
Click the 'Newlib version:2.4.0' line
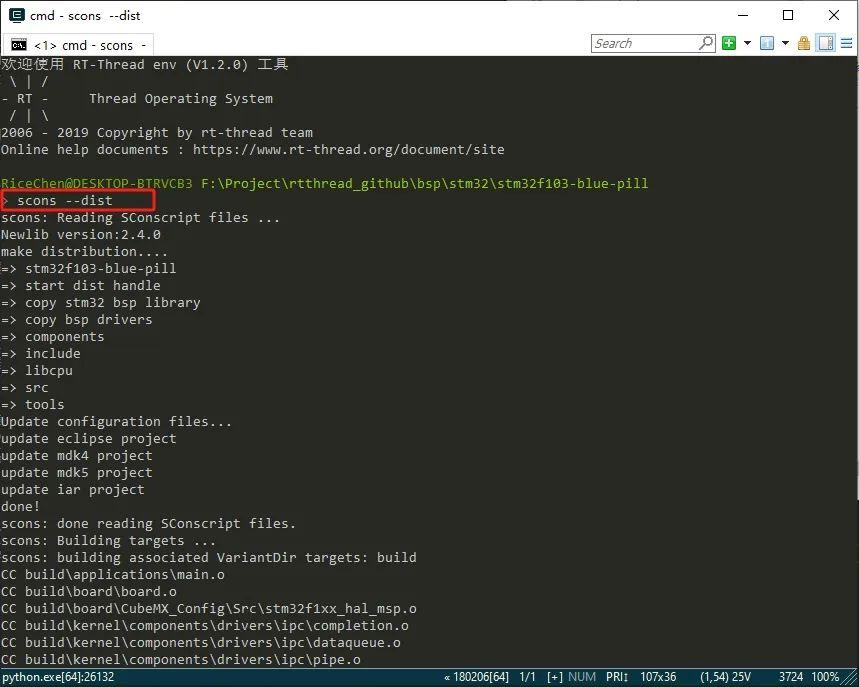81,234
